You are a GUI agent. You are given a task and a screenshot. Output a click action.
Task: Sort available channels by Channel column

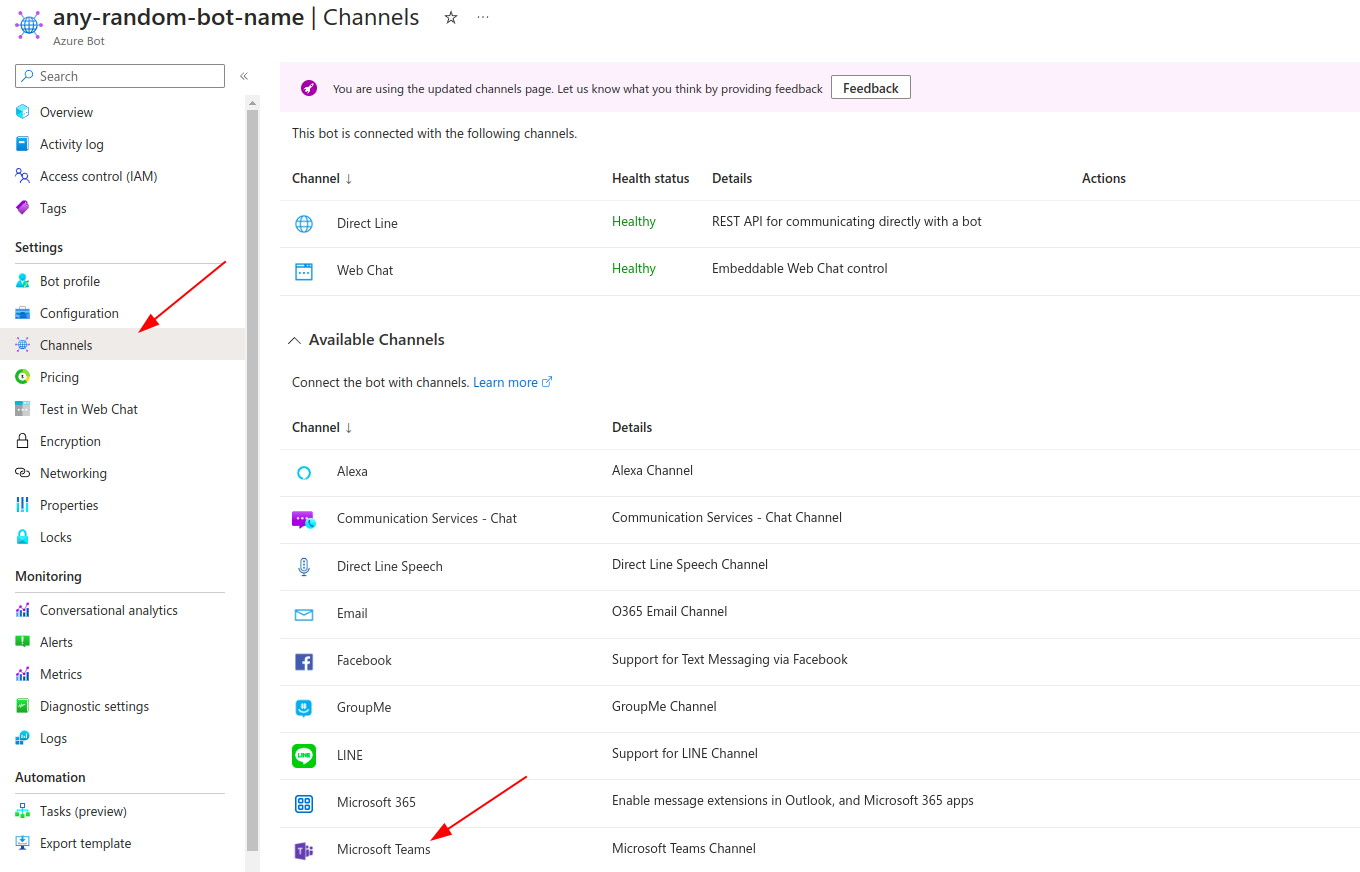tap(322, 427)
